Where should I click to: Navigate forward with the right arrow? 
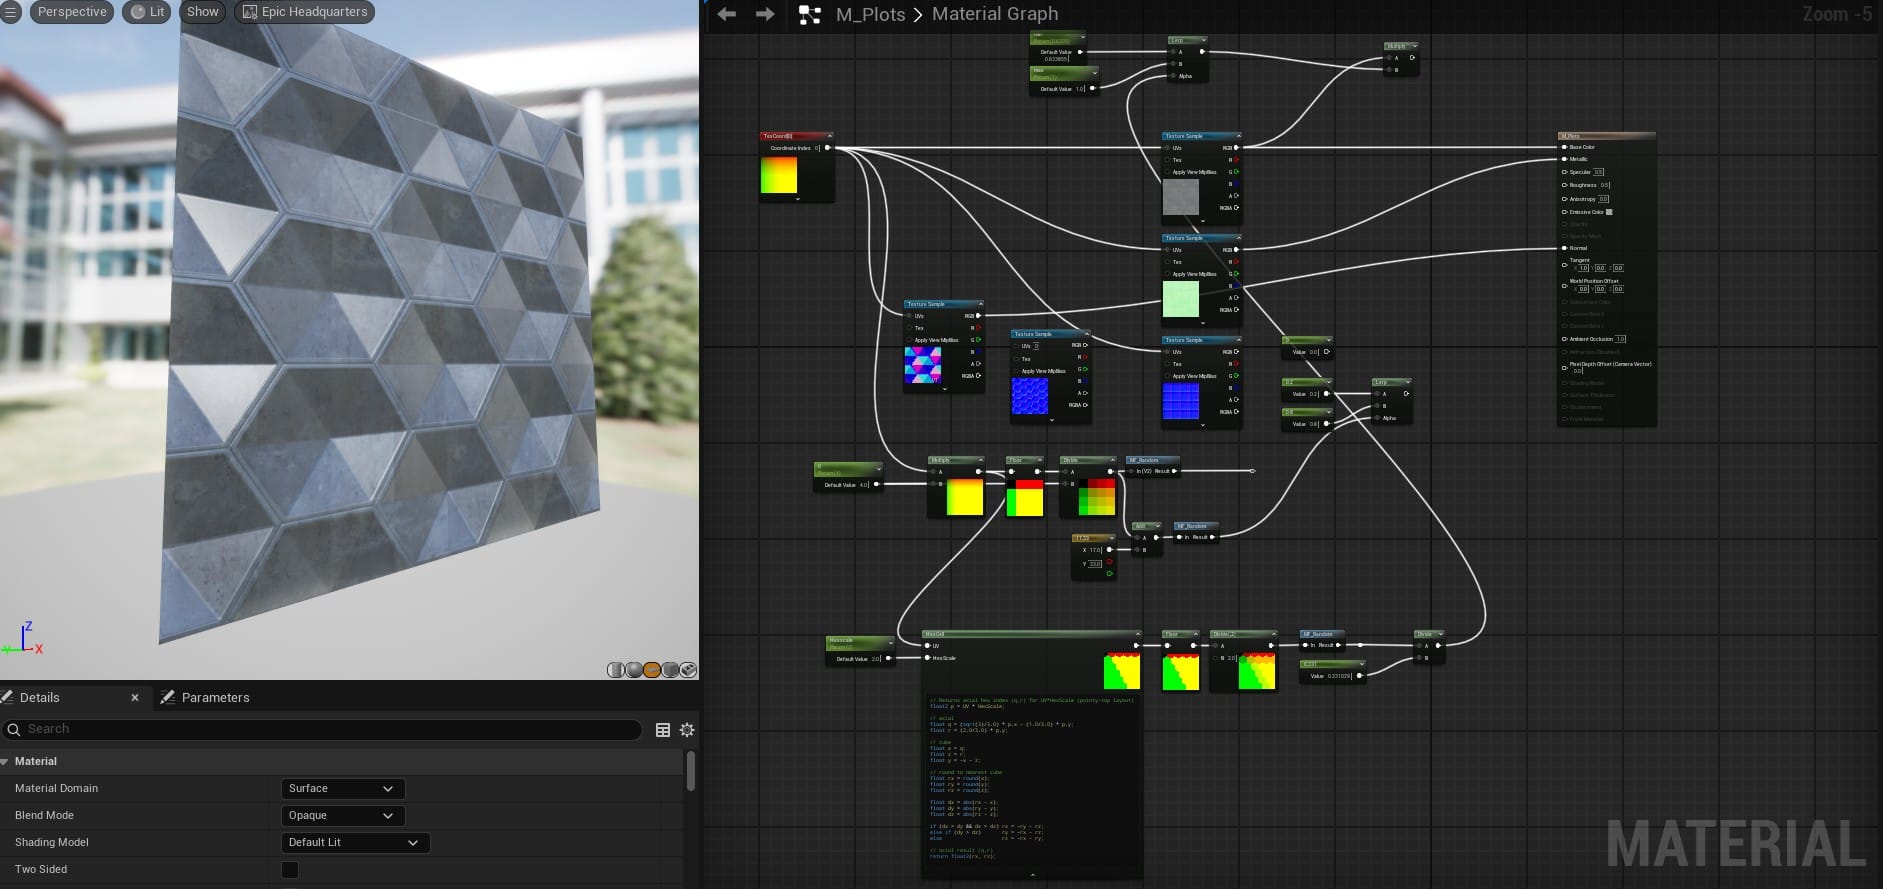[765, 14]
